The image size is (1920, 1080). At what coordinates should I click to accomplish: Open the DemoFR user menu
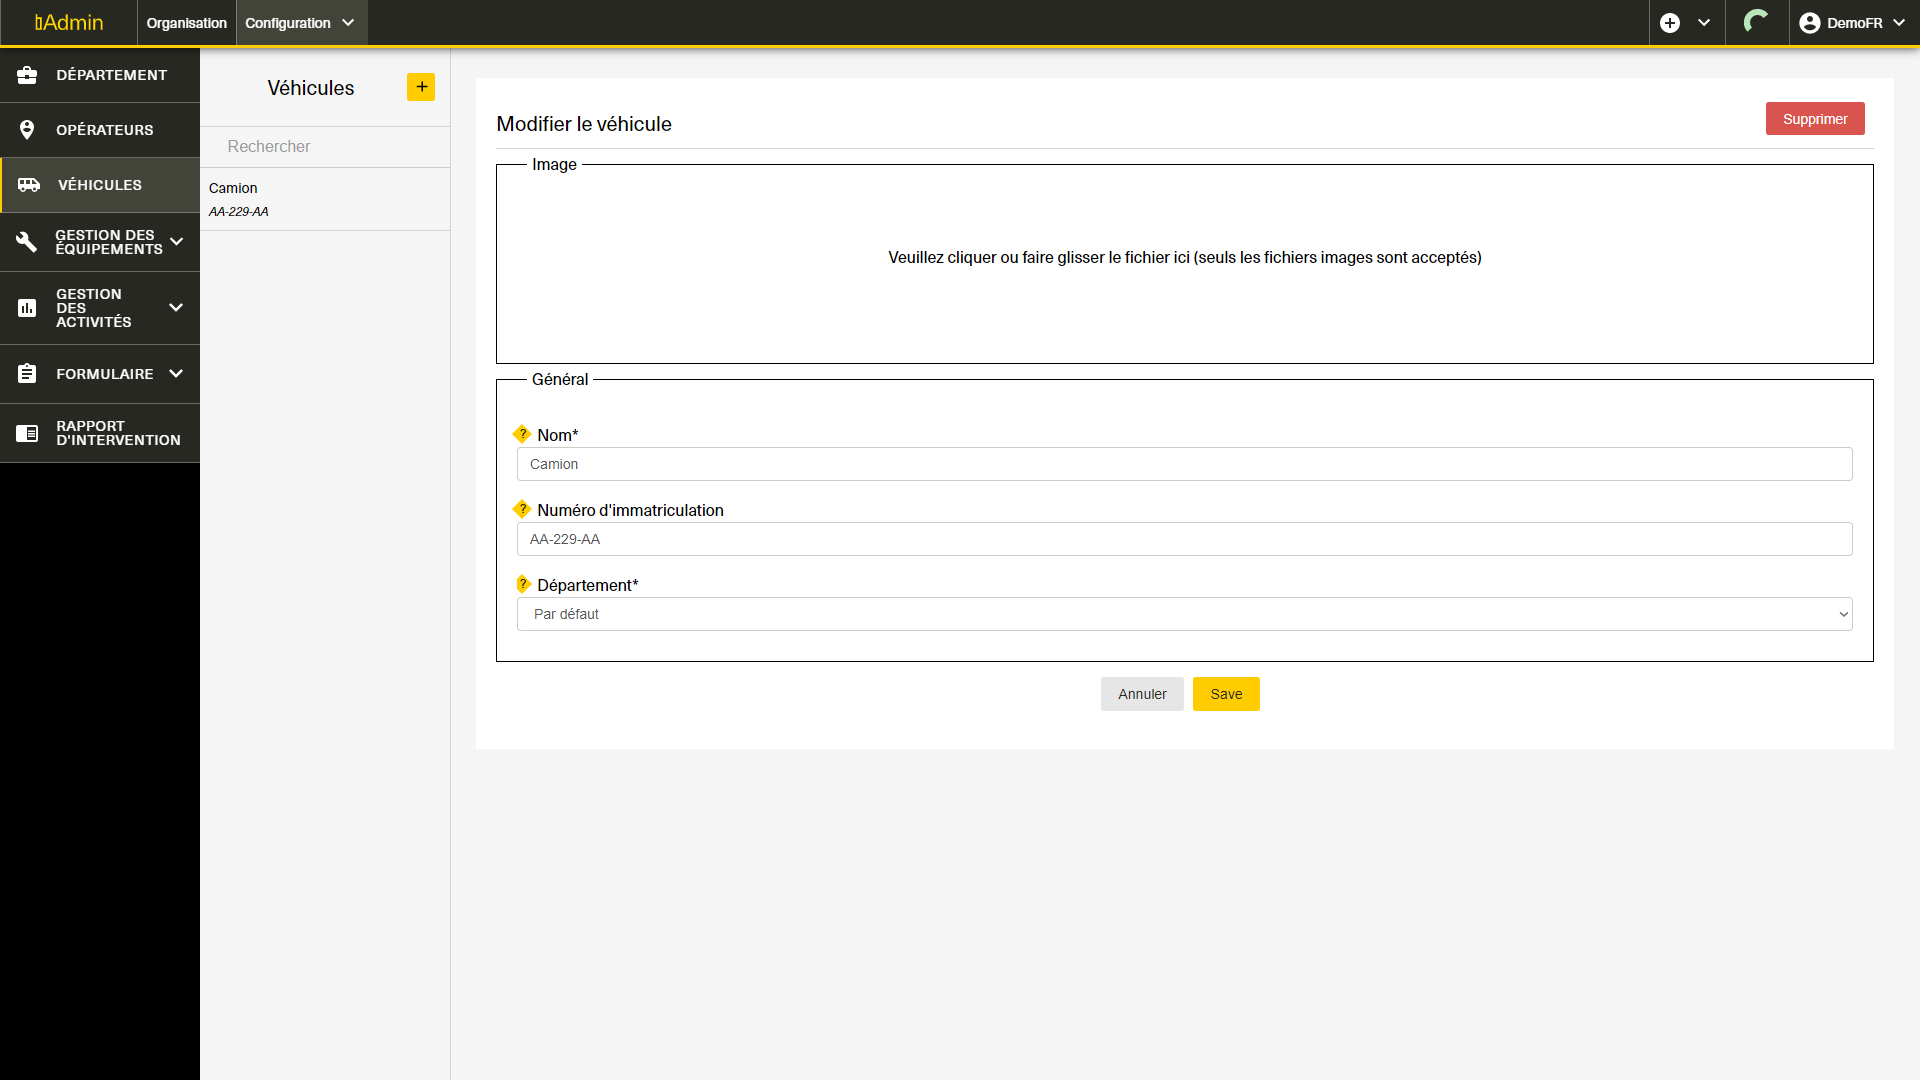click(1852, 23)
